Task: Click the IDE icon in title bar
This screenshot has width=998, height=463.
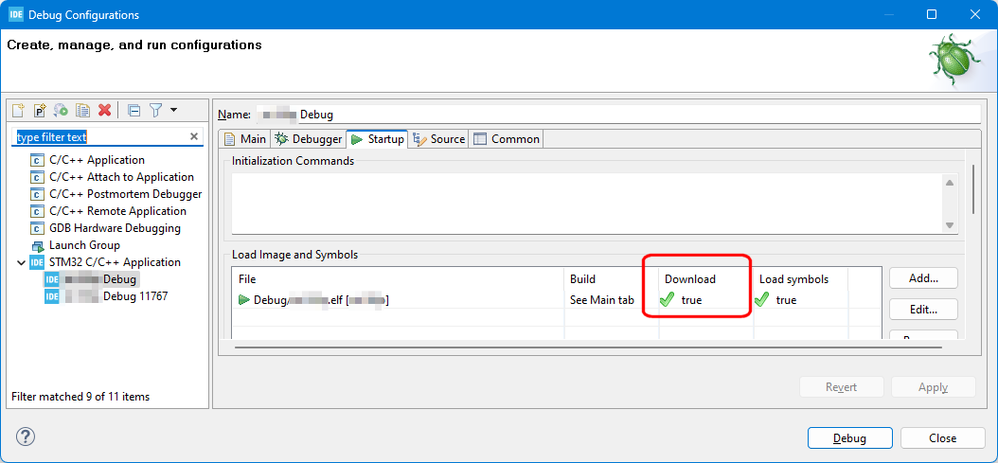Action: pos(16,14)
